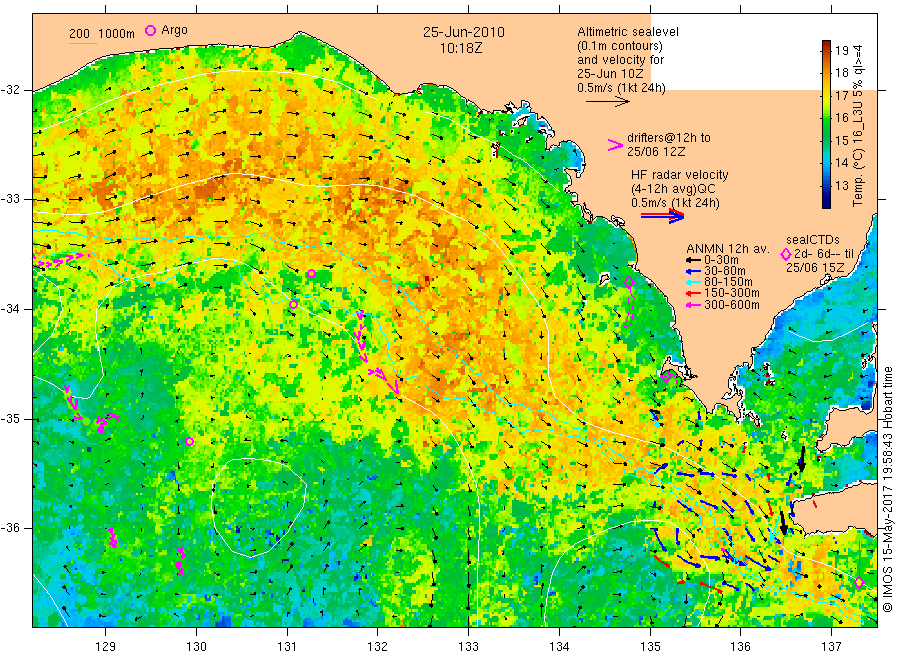Image resolution: width=900 pixels, height=660 pixels.
Task: Click the '80-150m' depth label
Action: 728,282
